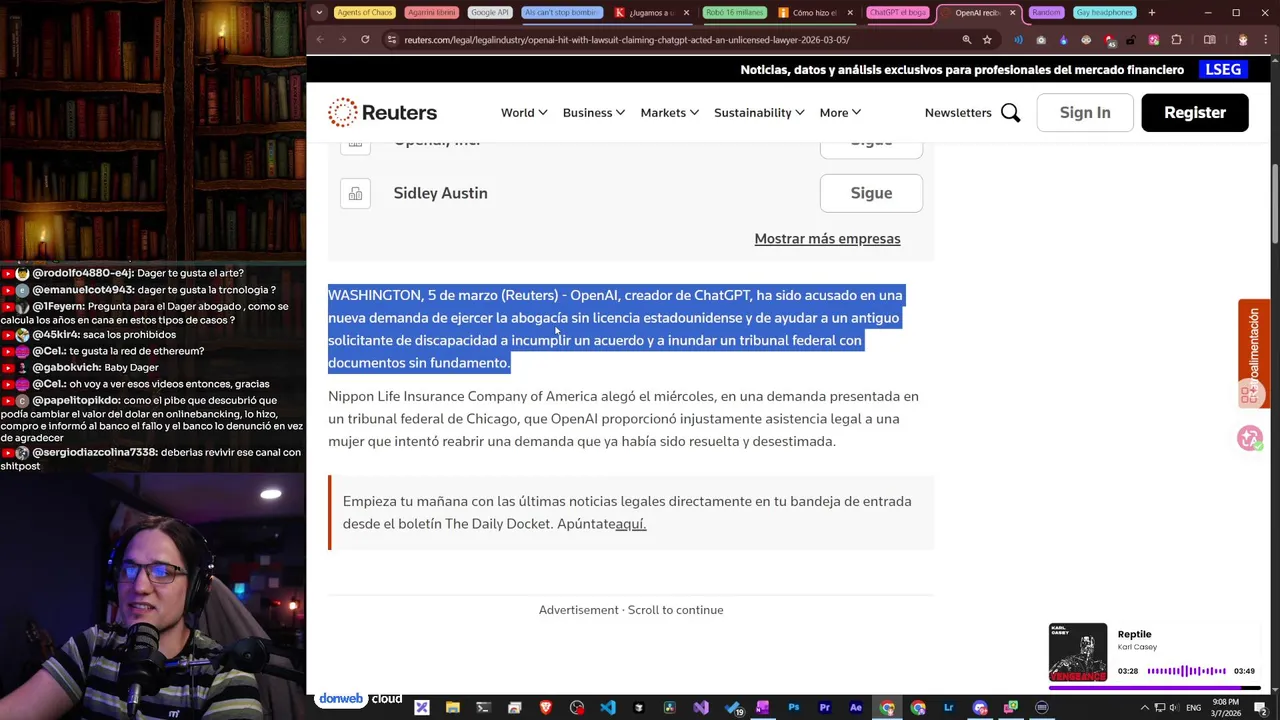
Task: Click the 'Nippon Life Insurance Company' paragraph
Action: tap(624, 419)
